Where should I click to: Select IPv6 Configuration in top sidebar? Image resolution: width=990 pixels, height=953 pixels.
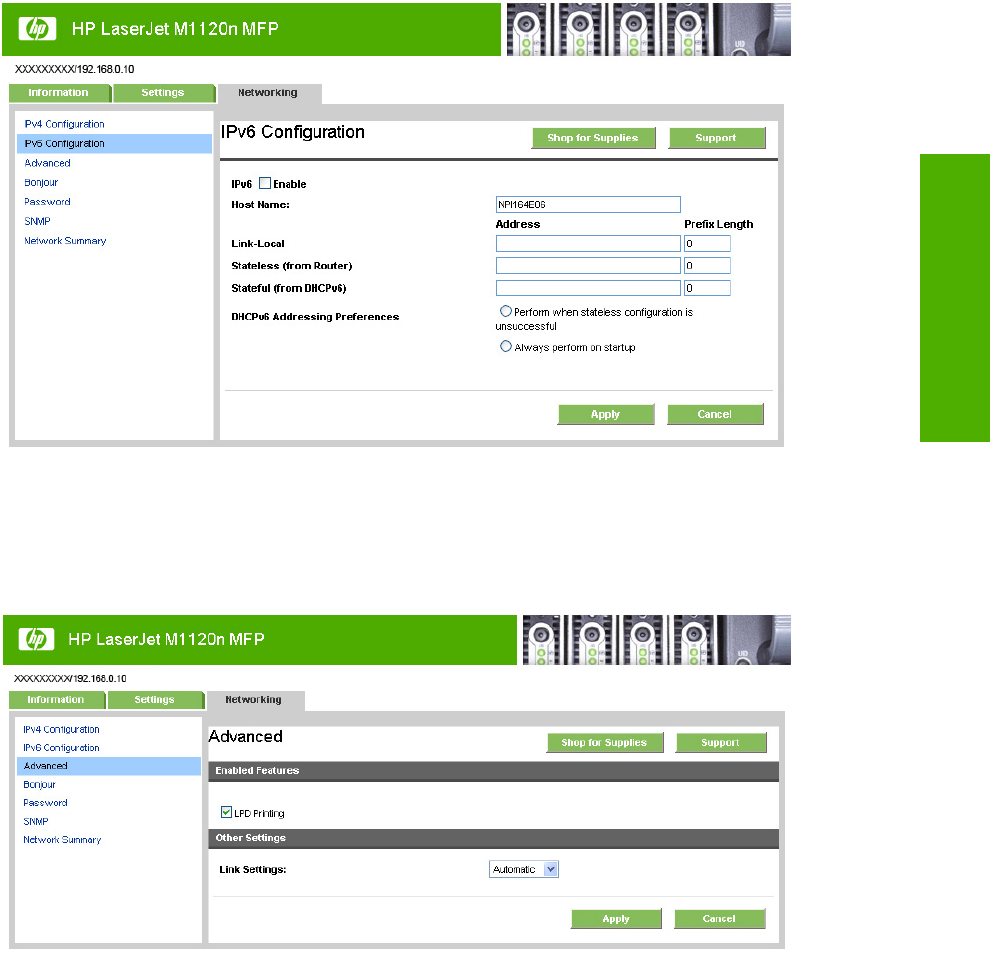tap(114, 143)
